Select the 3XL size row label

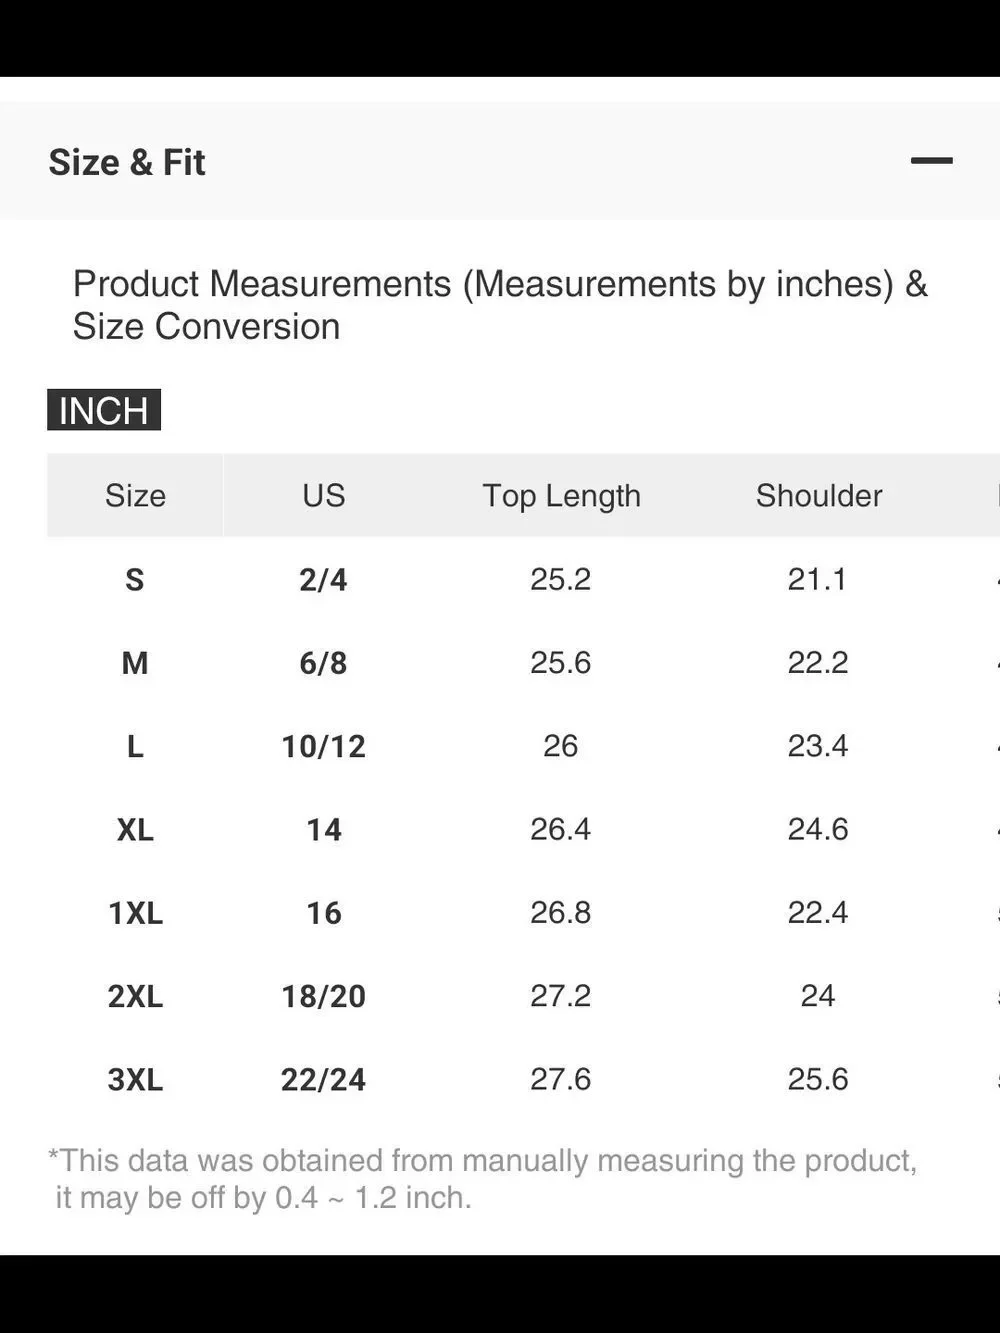click(135, 1079)
